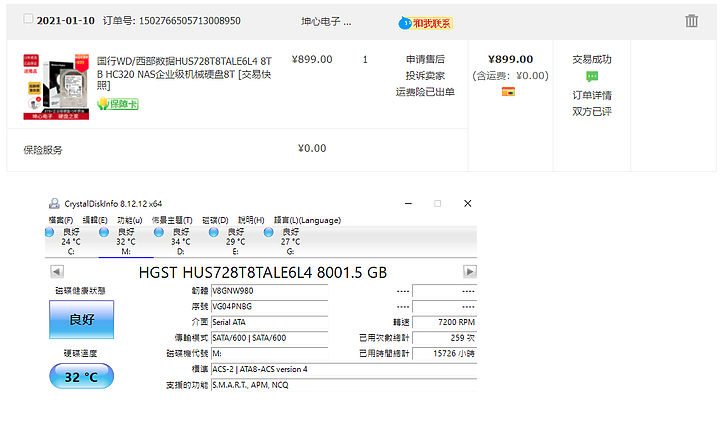Click the standard field ACS-2 | ATA8-ACS version 4
This screenshot has width=720, height=440.
coord(344,369)
